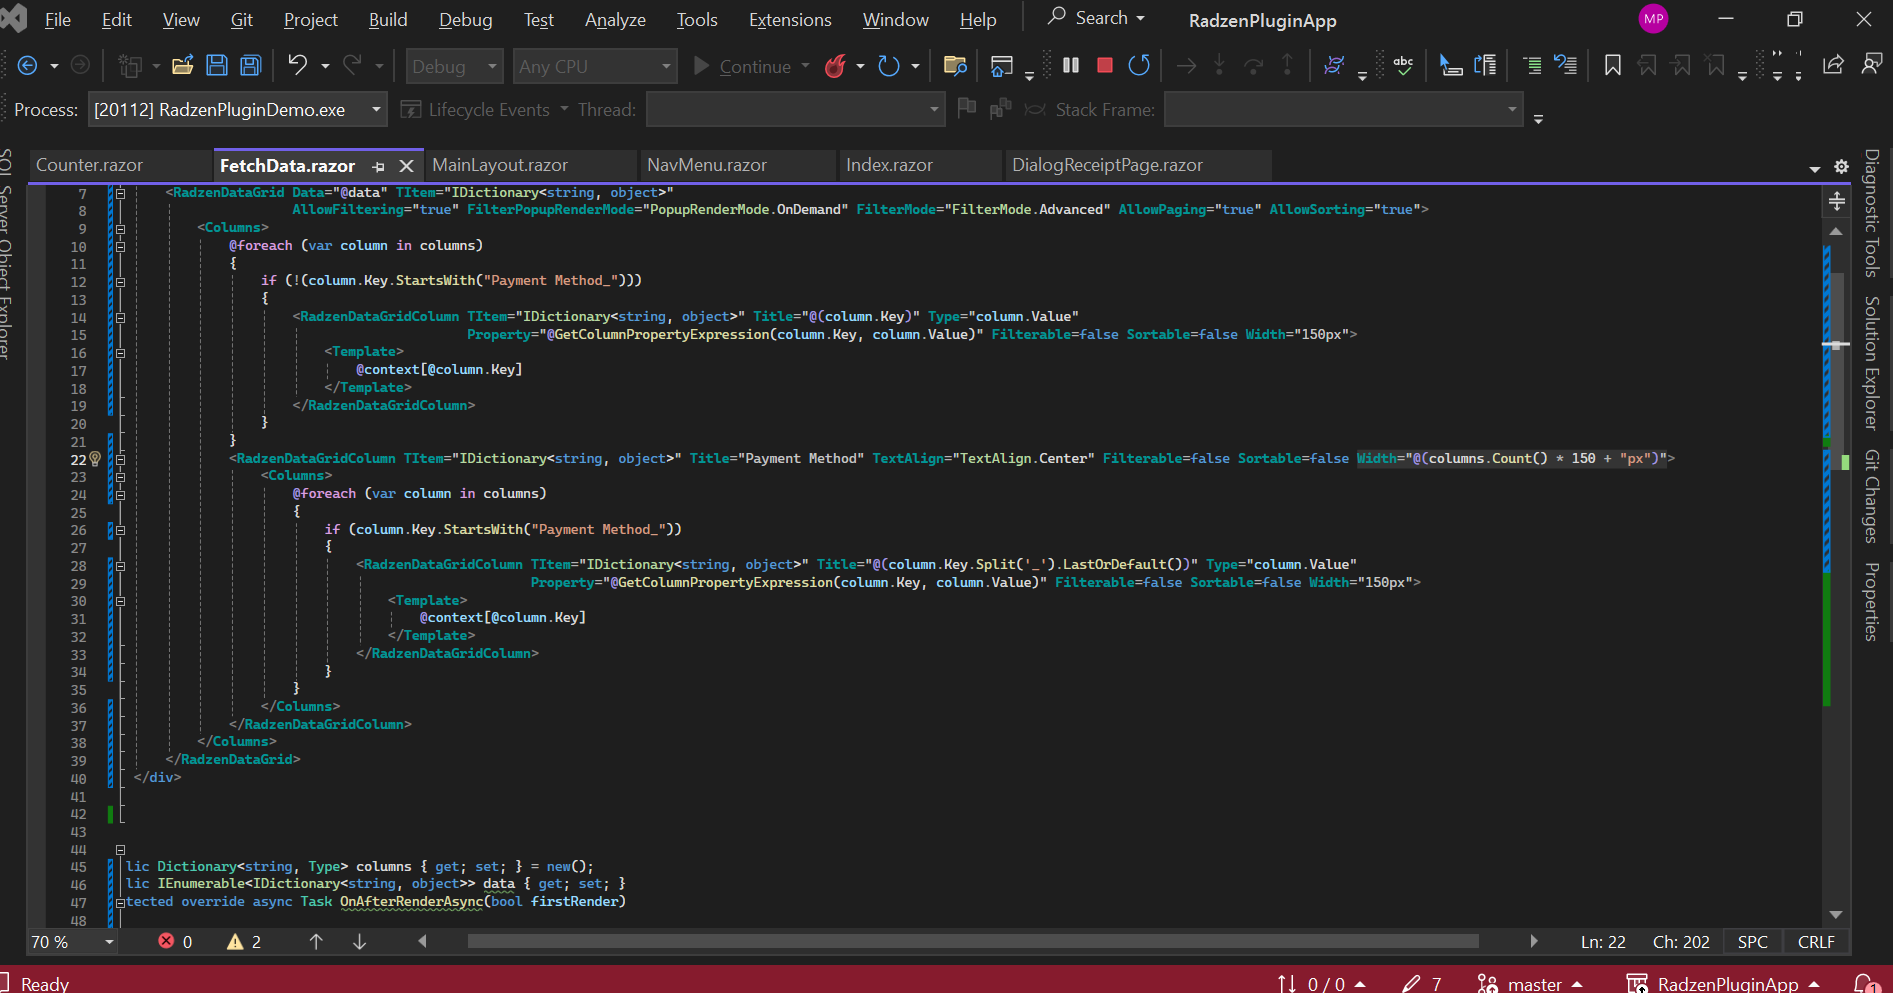Click the Hot Reload flame icon
This screenshot has width=1893, height=993.
click(835, 66)
